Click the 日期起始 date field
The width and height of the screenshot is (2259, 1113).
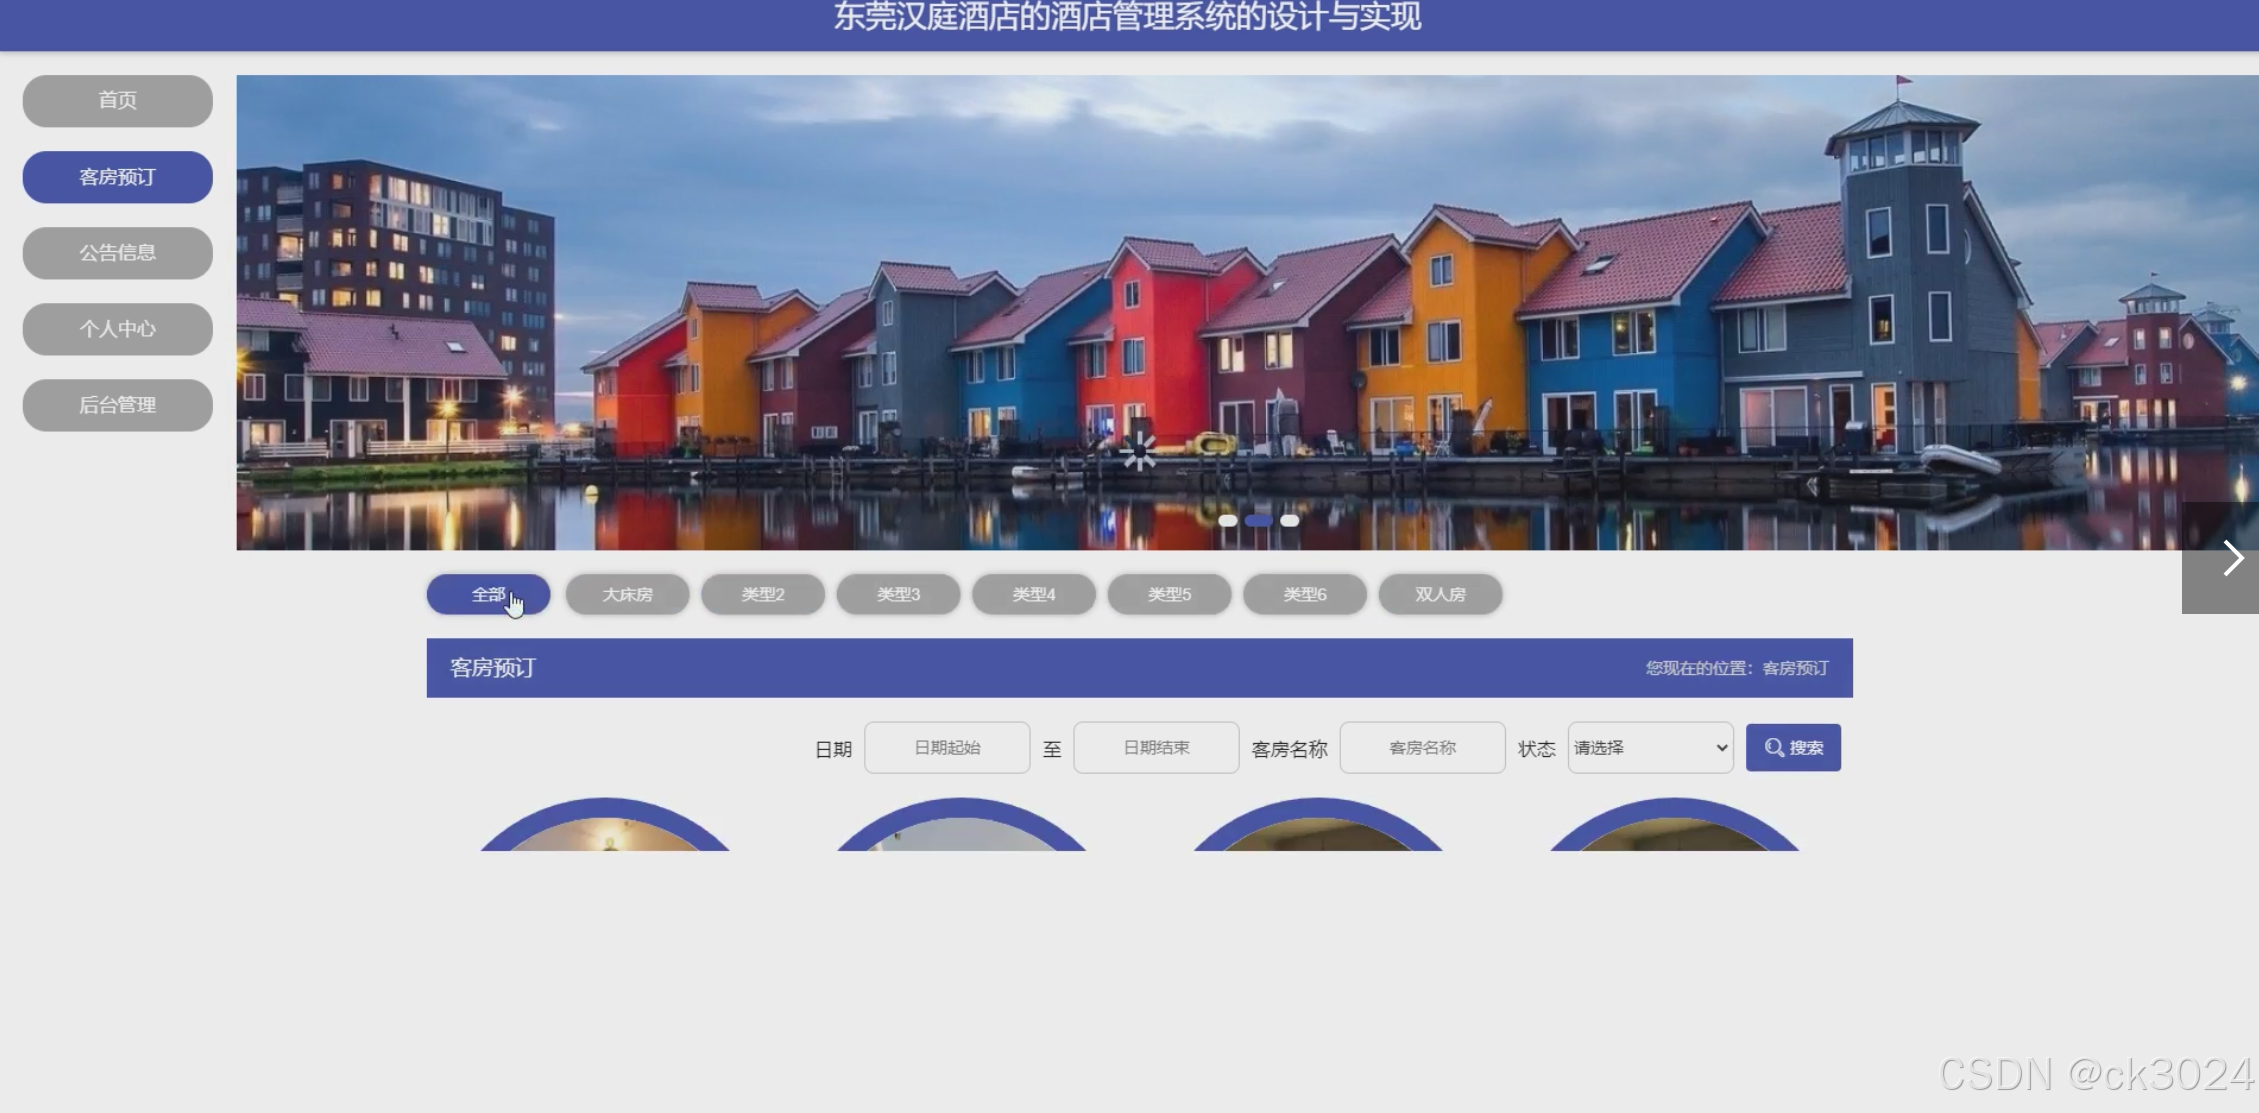947,747
